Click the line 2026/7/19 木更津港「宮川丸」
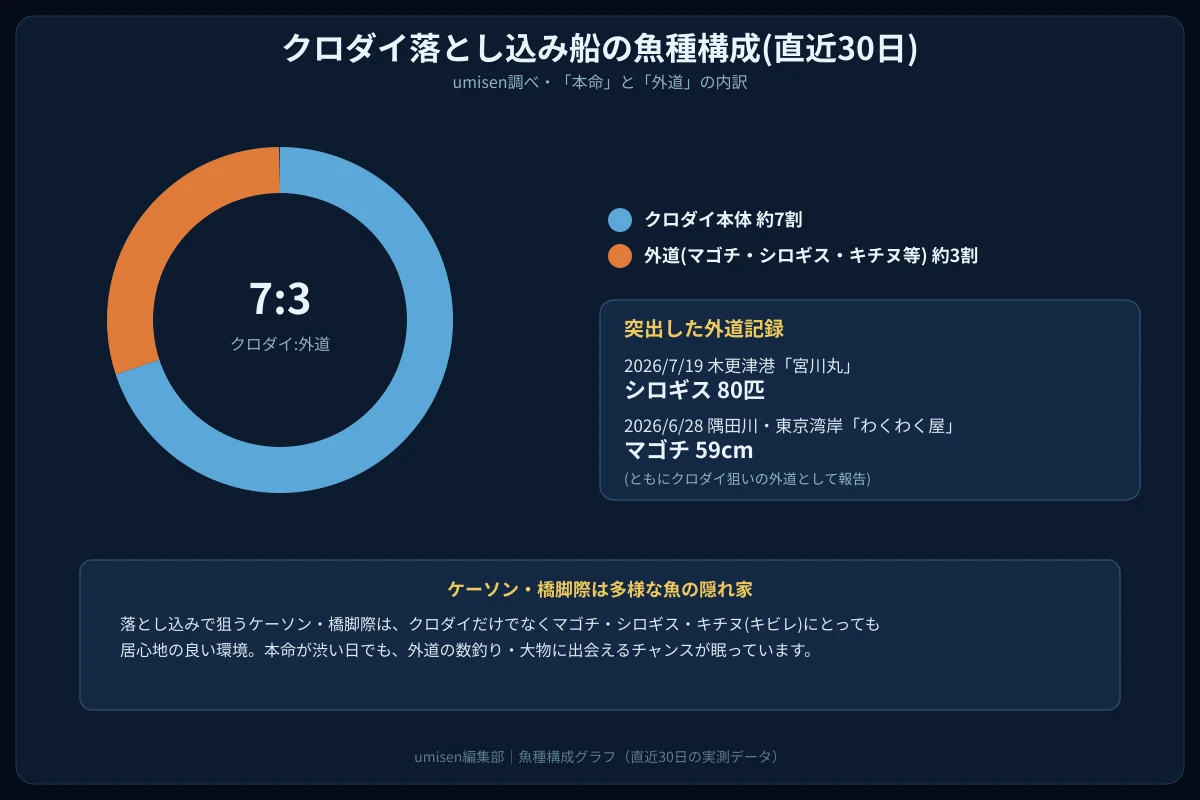The height and width of the screenshot is (800, 1200). tap(738, 366)
